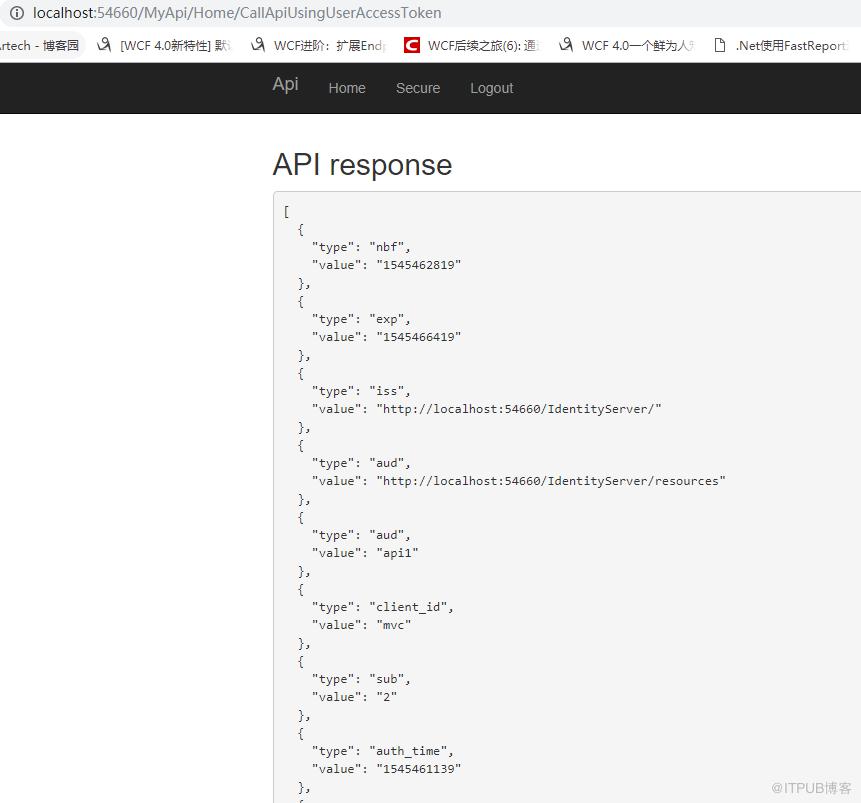
Task: Click the Api brand link in navbar
Action: 286,84
